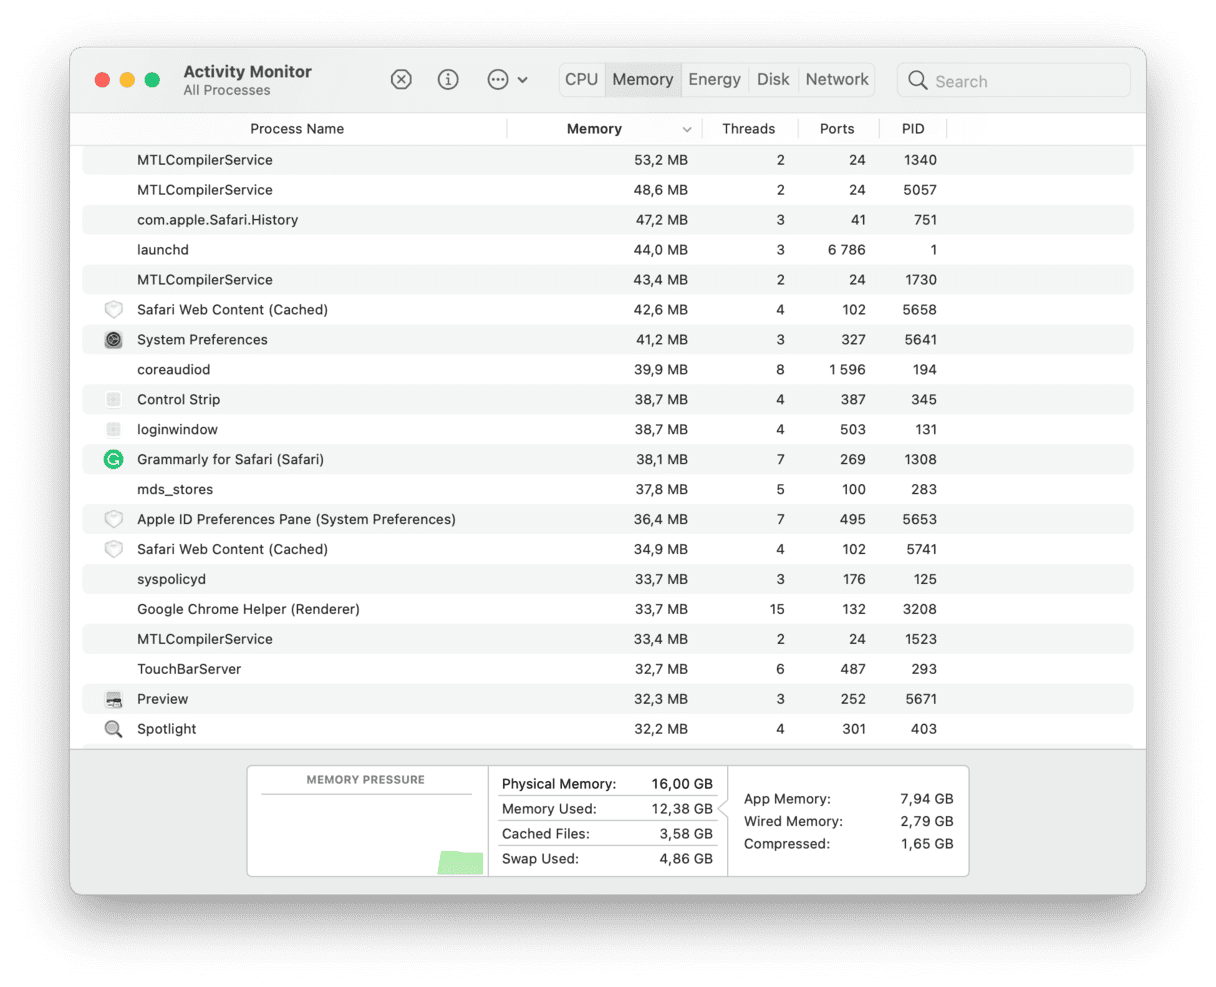Click the Spotlight magnifying glass icon
Screen dimensions: 1216x987
pos(114,729)
